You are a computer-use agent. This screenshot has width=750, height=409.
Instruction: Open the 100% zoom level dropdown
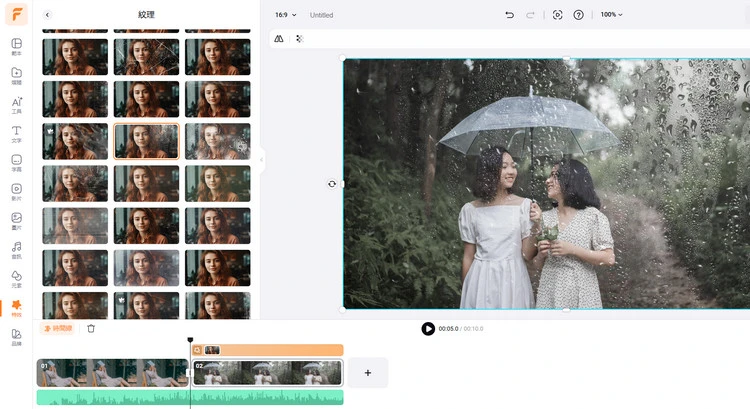611,15
